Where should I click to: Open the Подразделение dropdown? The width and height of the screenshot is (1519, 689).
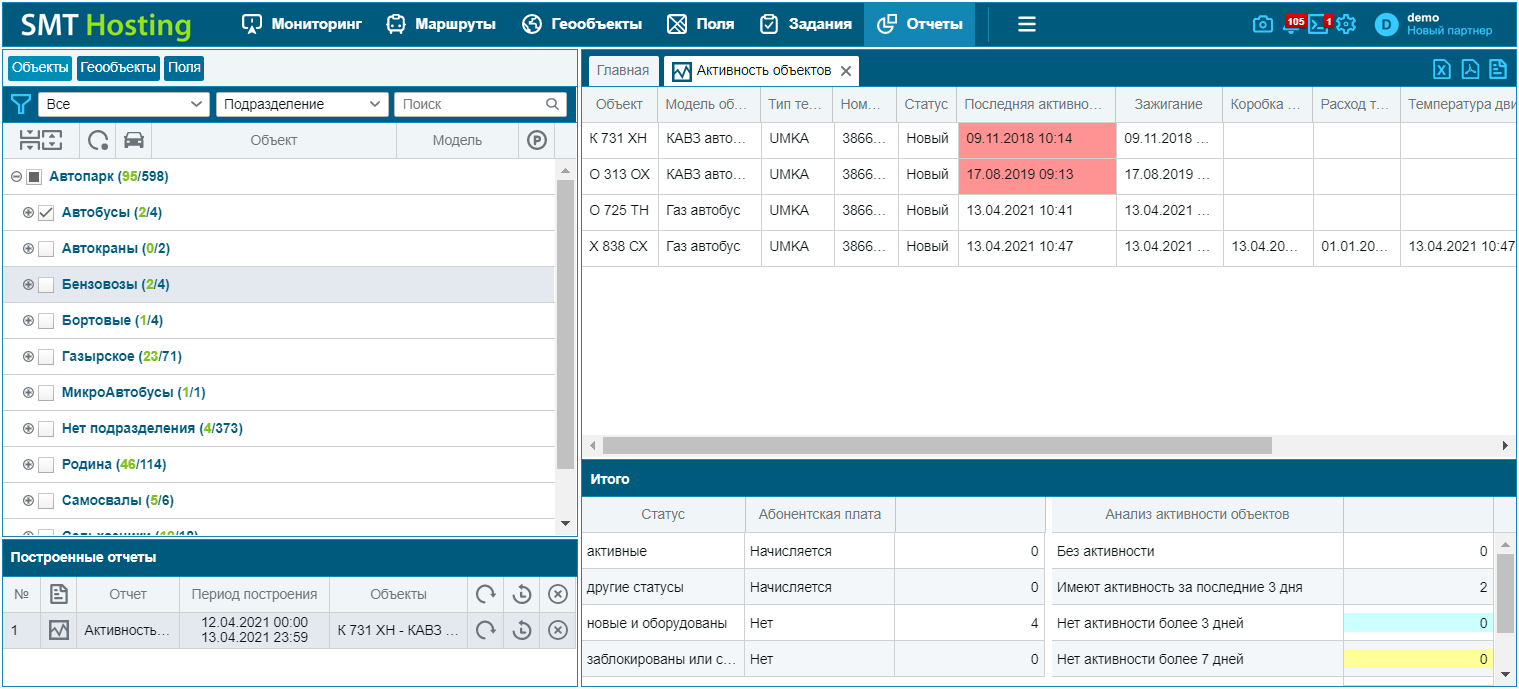click(302, 104)
